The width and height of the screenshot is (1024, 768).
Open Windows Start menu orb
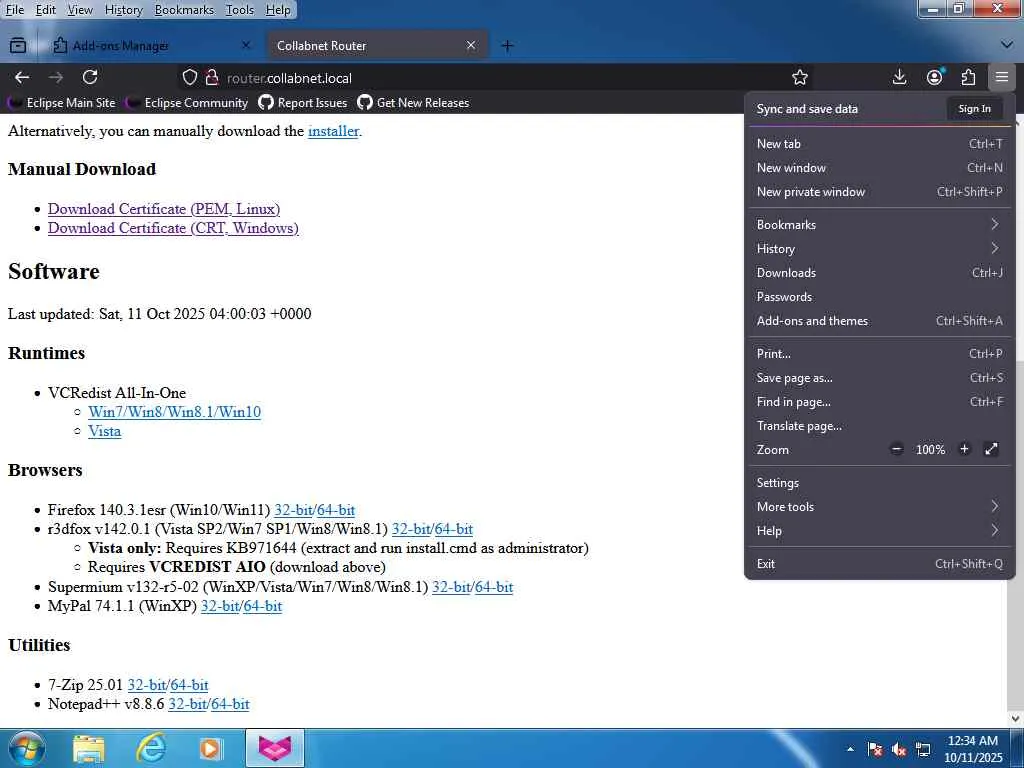coord(26,748)
